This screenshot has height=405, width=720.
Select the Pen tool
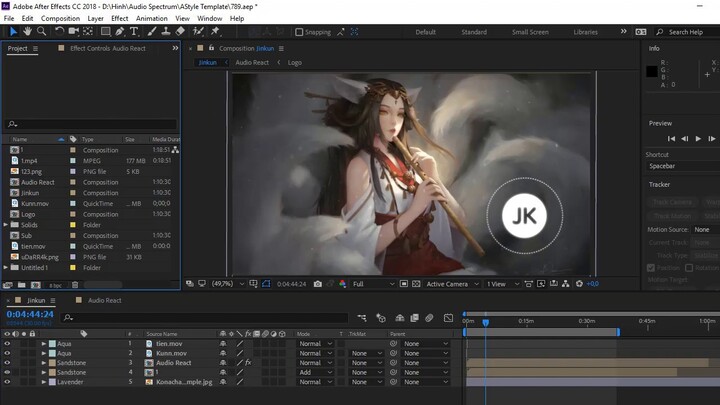119,31
